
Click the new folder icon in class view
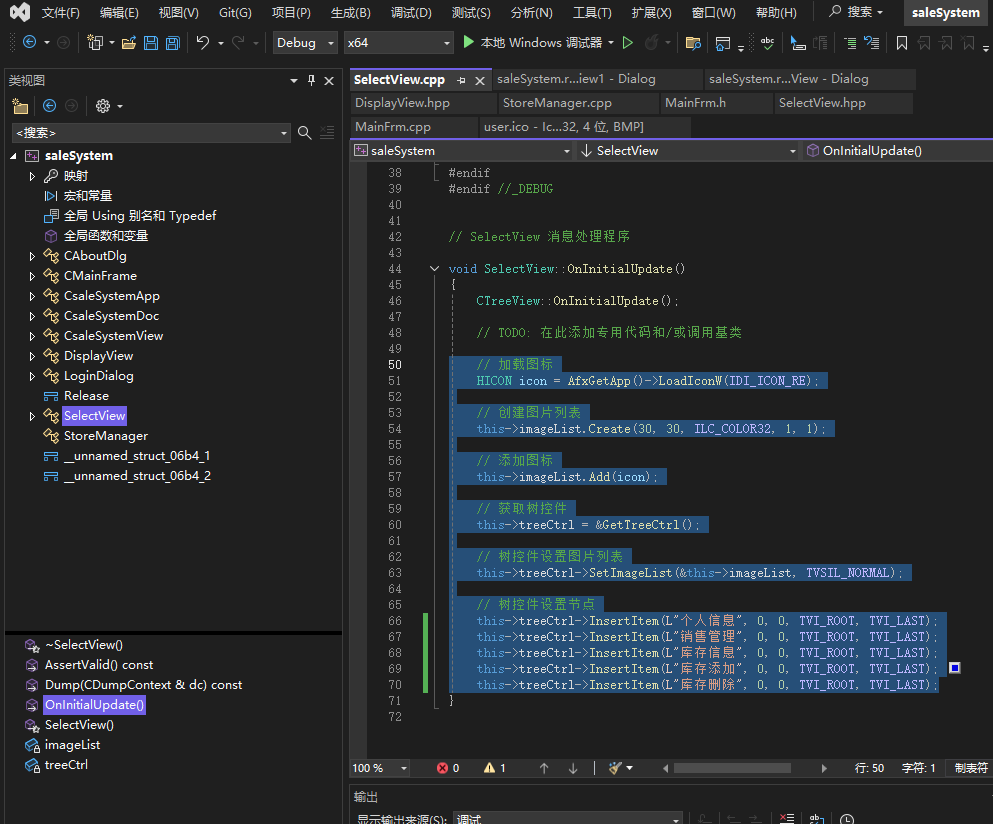tap(19, 106)
